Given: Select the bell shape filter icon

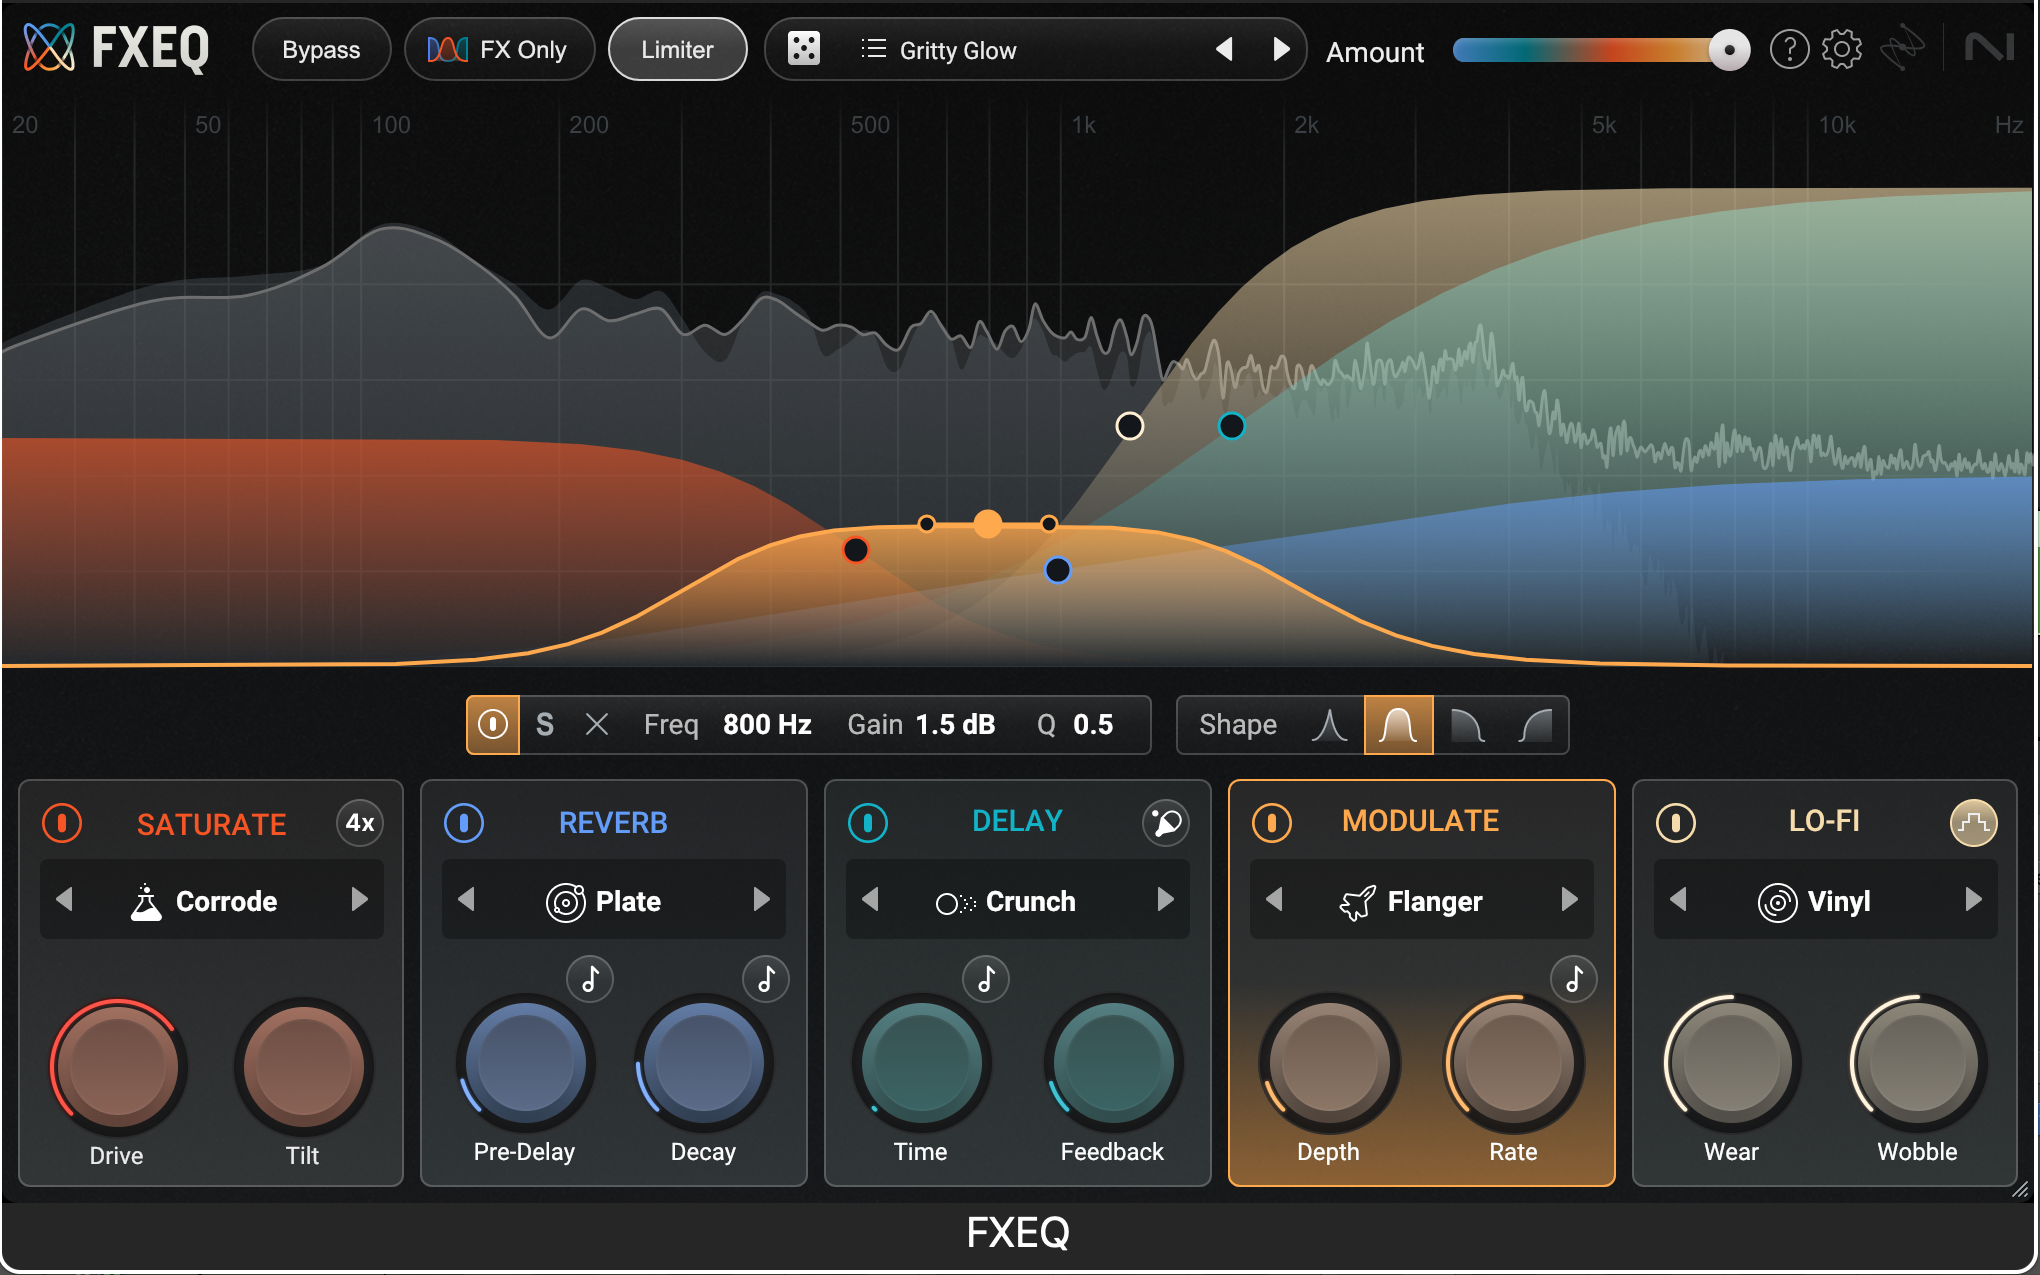Looking at the screenshot, I should point(1398,725).
